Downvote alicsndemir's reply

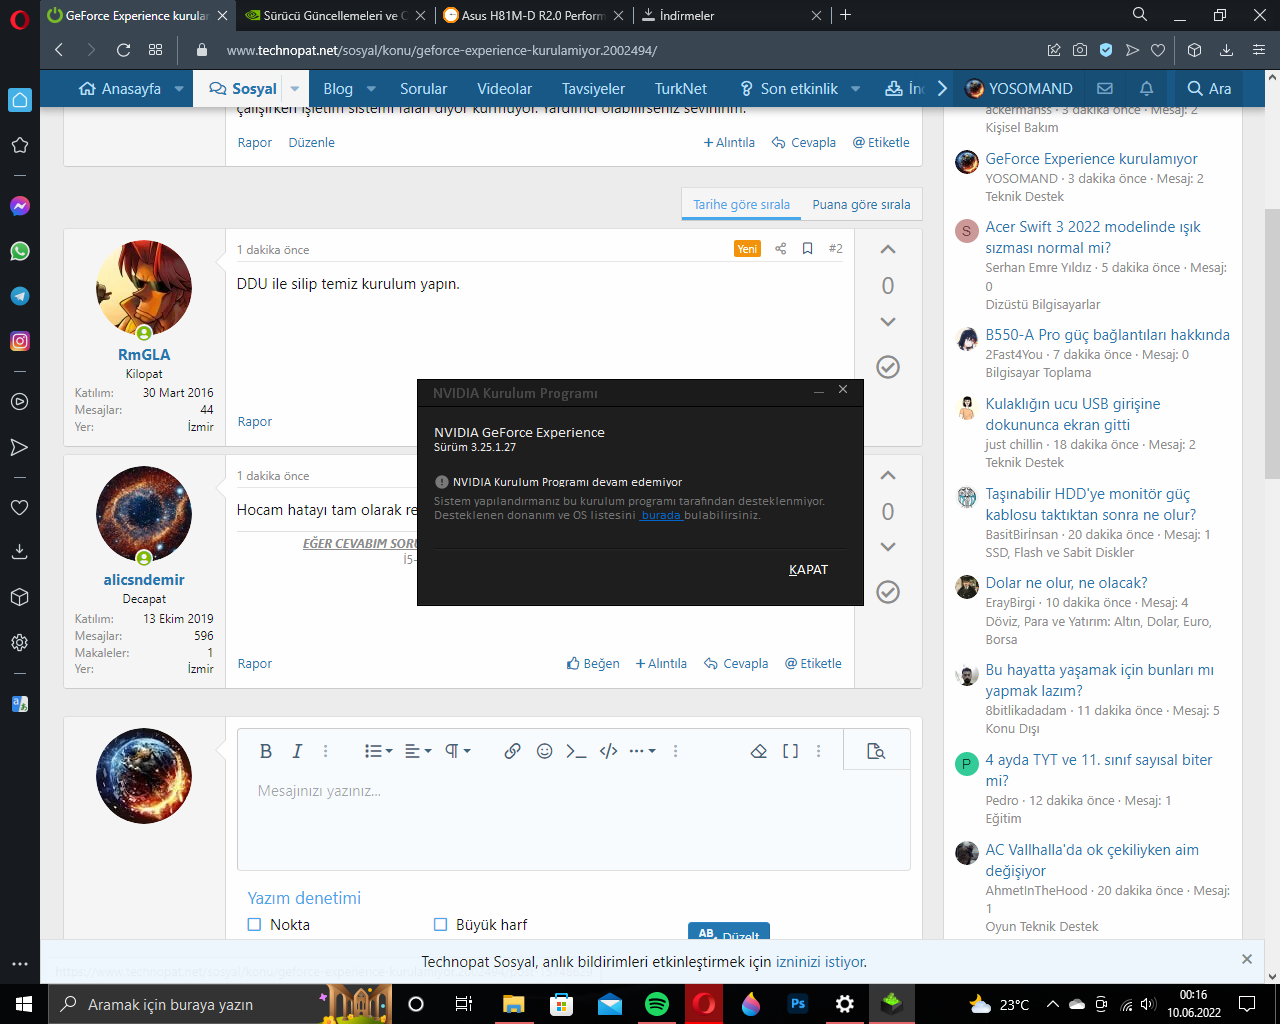(x=887, y=547)
